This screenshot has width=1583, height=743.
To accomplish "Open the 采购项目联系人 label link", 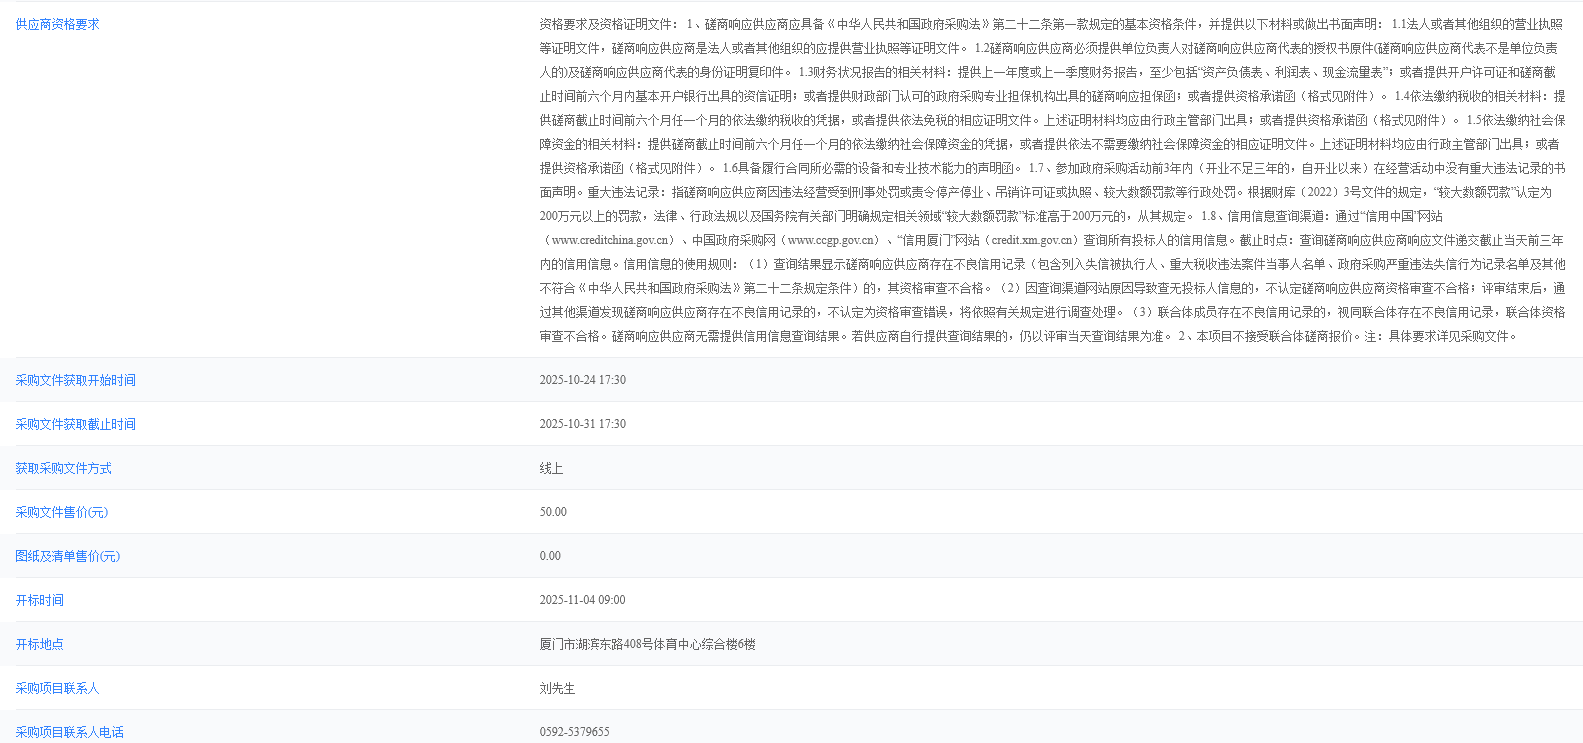I will click(x=57, y=688).
